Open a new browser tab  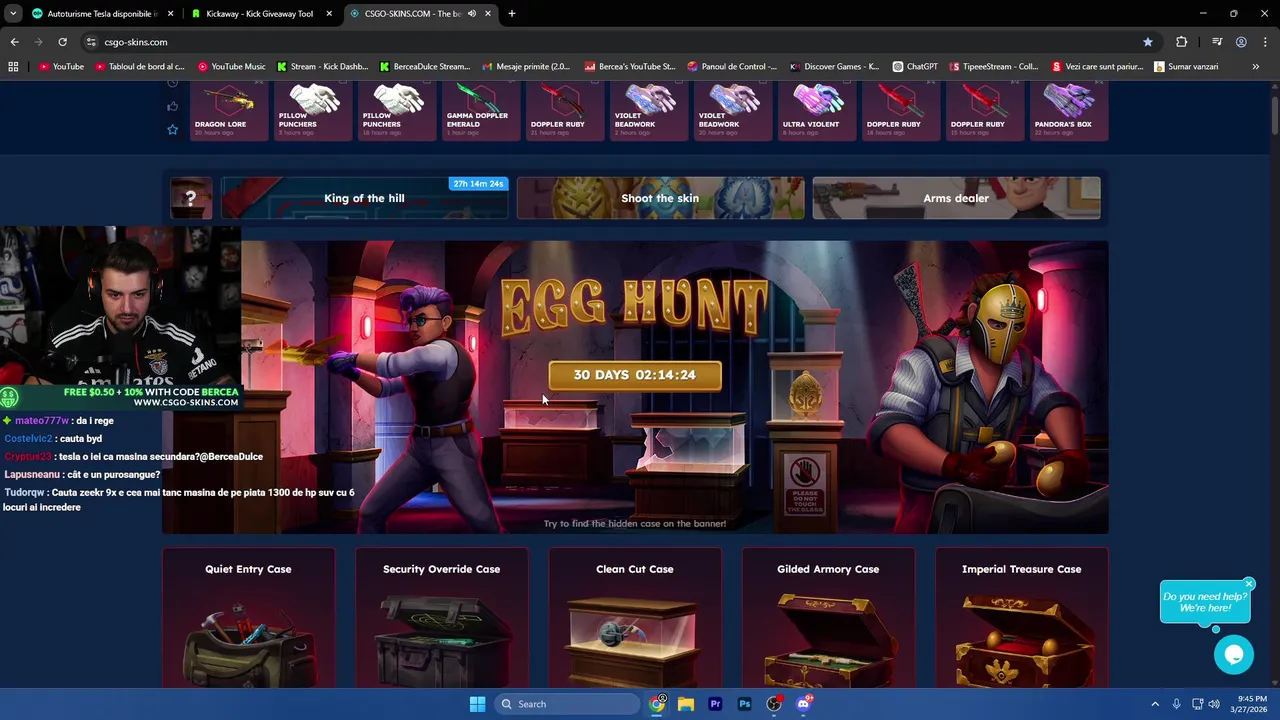pos(511,14)
